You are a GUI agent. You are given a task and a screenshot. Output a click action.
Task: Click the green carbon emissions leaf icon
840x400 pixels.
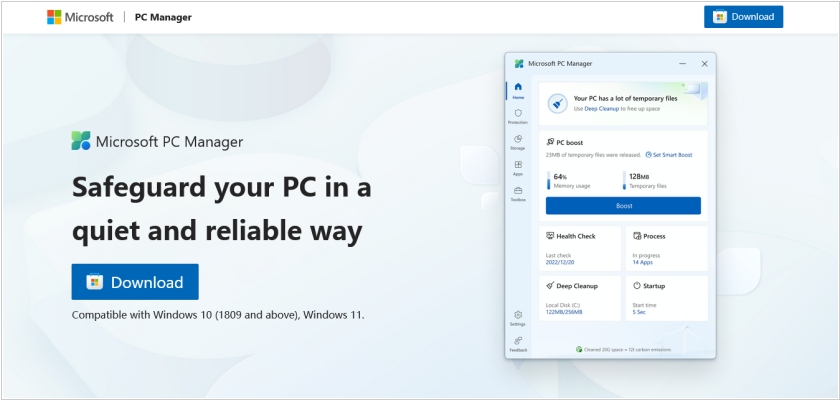click(x=579, y=349)
